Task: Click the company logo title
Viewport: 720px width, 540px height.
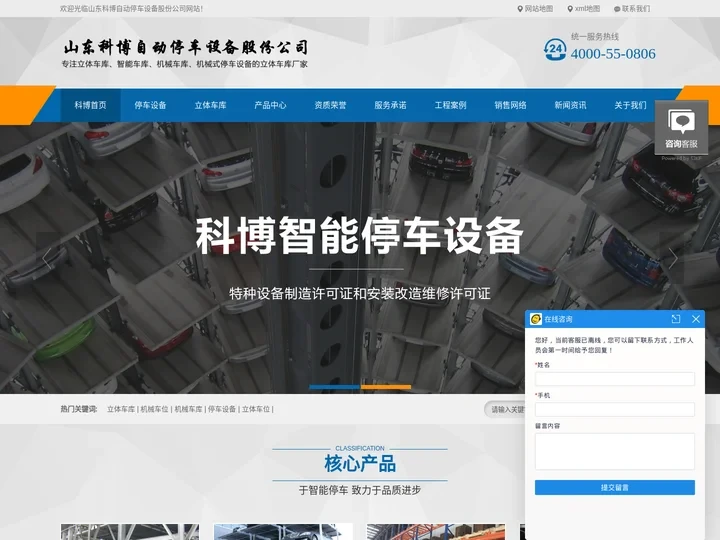Action: (x=186, y=47)
